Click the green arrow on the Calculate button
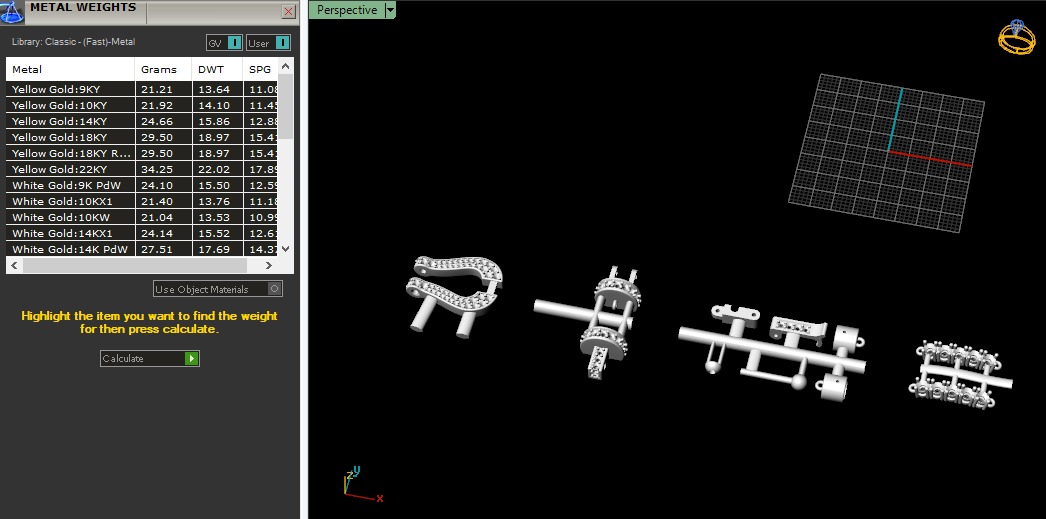 tap(191, 358)
